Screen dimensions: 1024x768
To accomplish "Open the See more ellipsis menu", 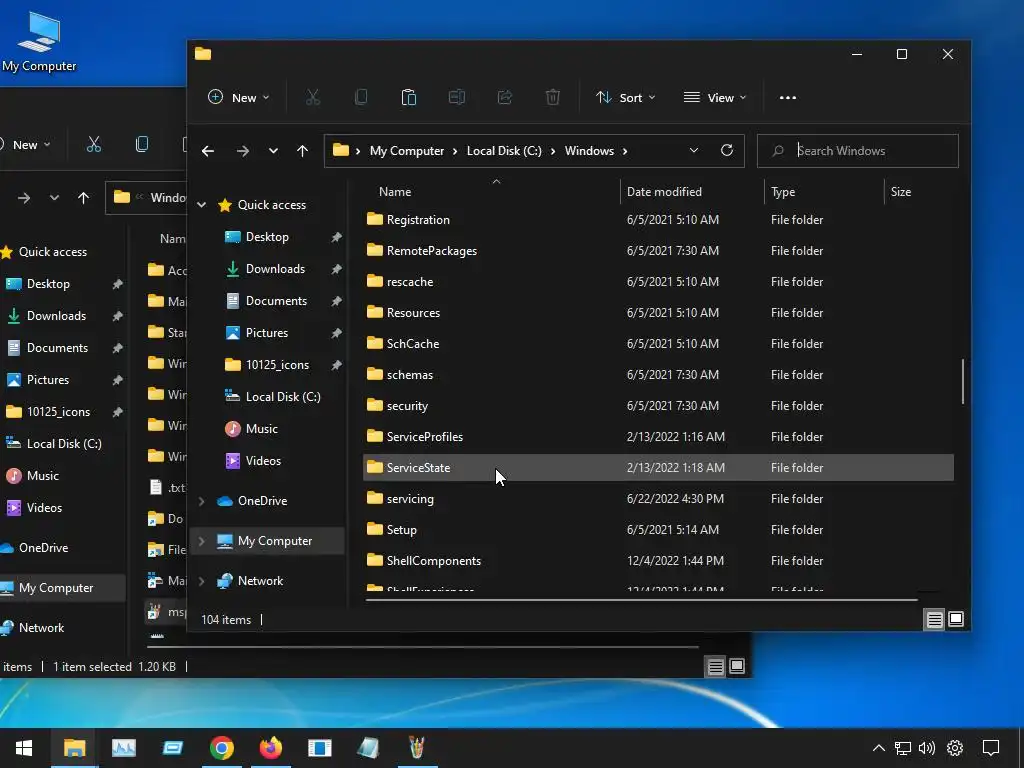I will pos(788,97).
